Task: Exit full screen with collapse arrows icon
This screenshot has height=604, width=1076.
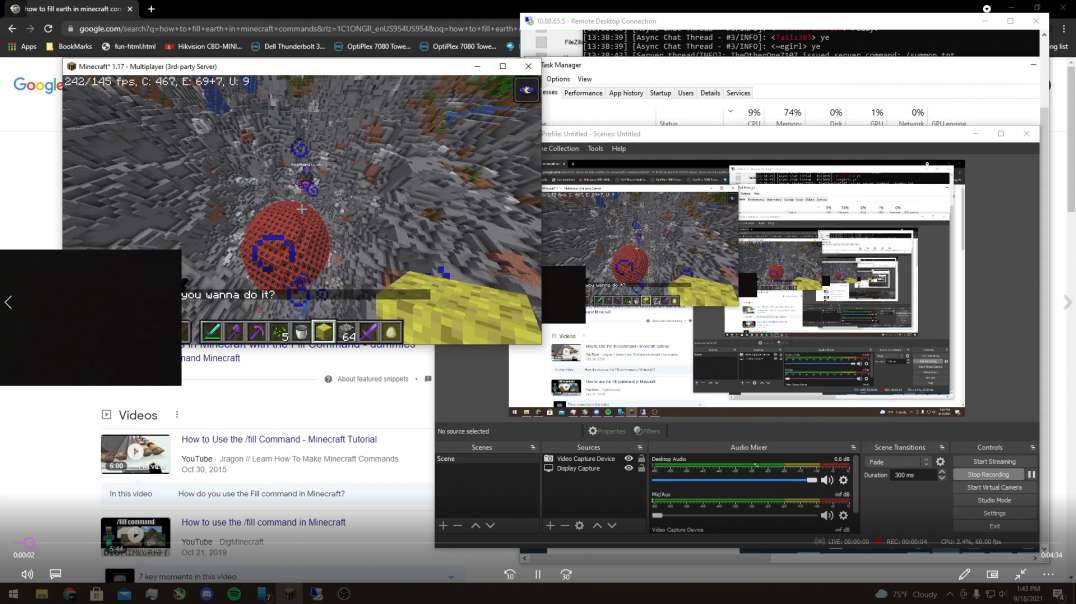Action: 1020,574
